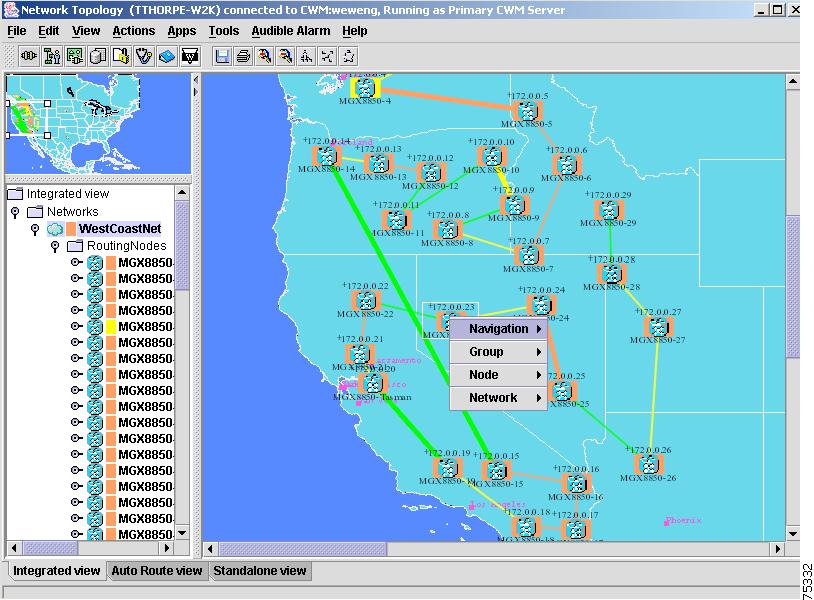Select node MGX8850-4 on the map
The height and width of the screenshot is (600, 814).
point(364,87)
